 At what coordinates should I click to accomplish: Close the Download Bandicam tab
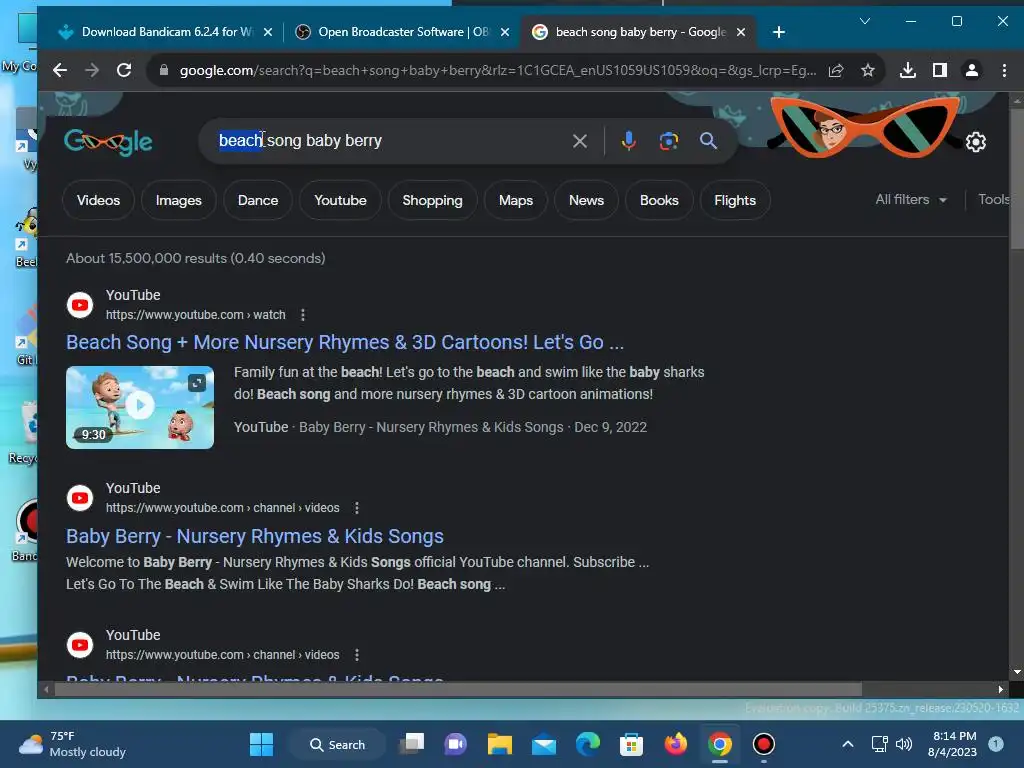(268, 32)
